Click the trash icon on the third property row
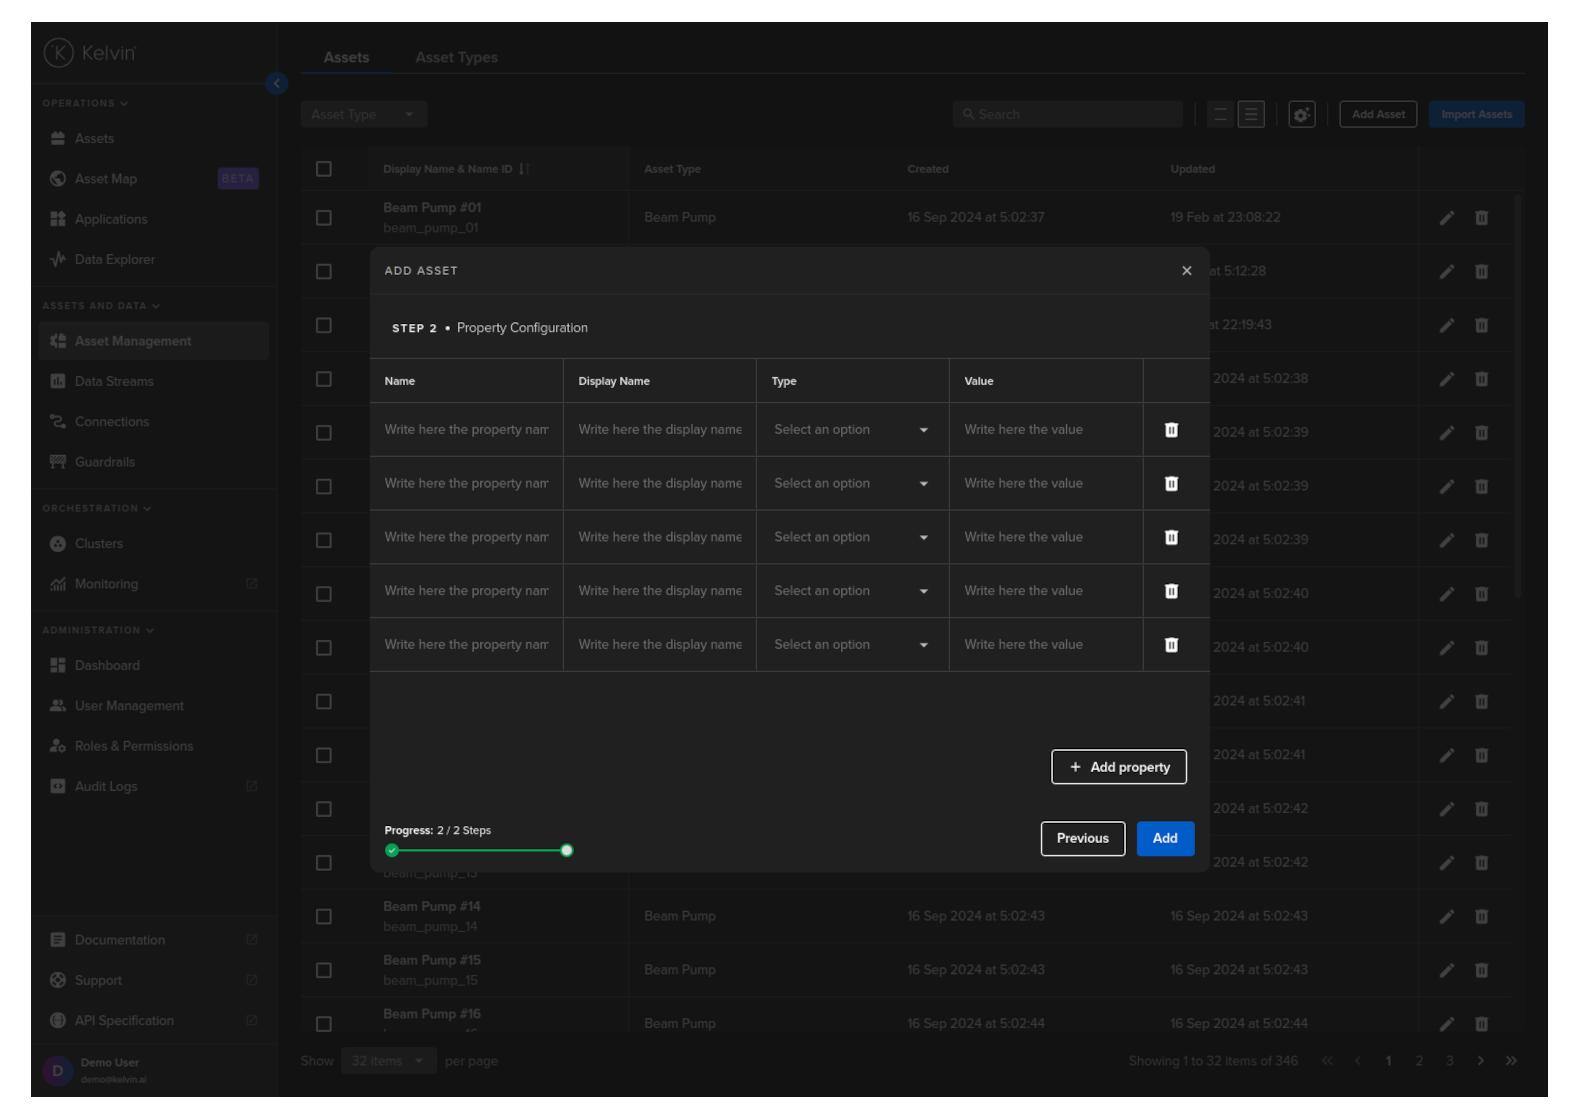 tap(1171, 538)
